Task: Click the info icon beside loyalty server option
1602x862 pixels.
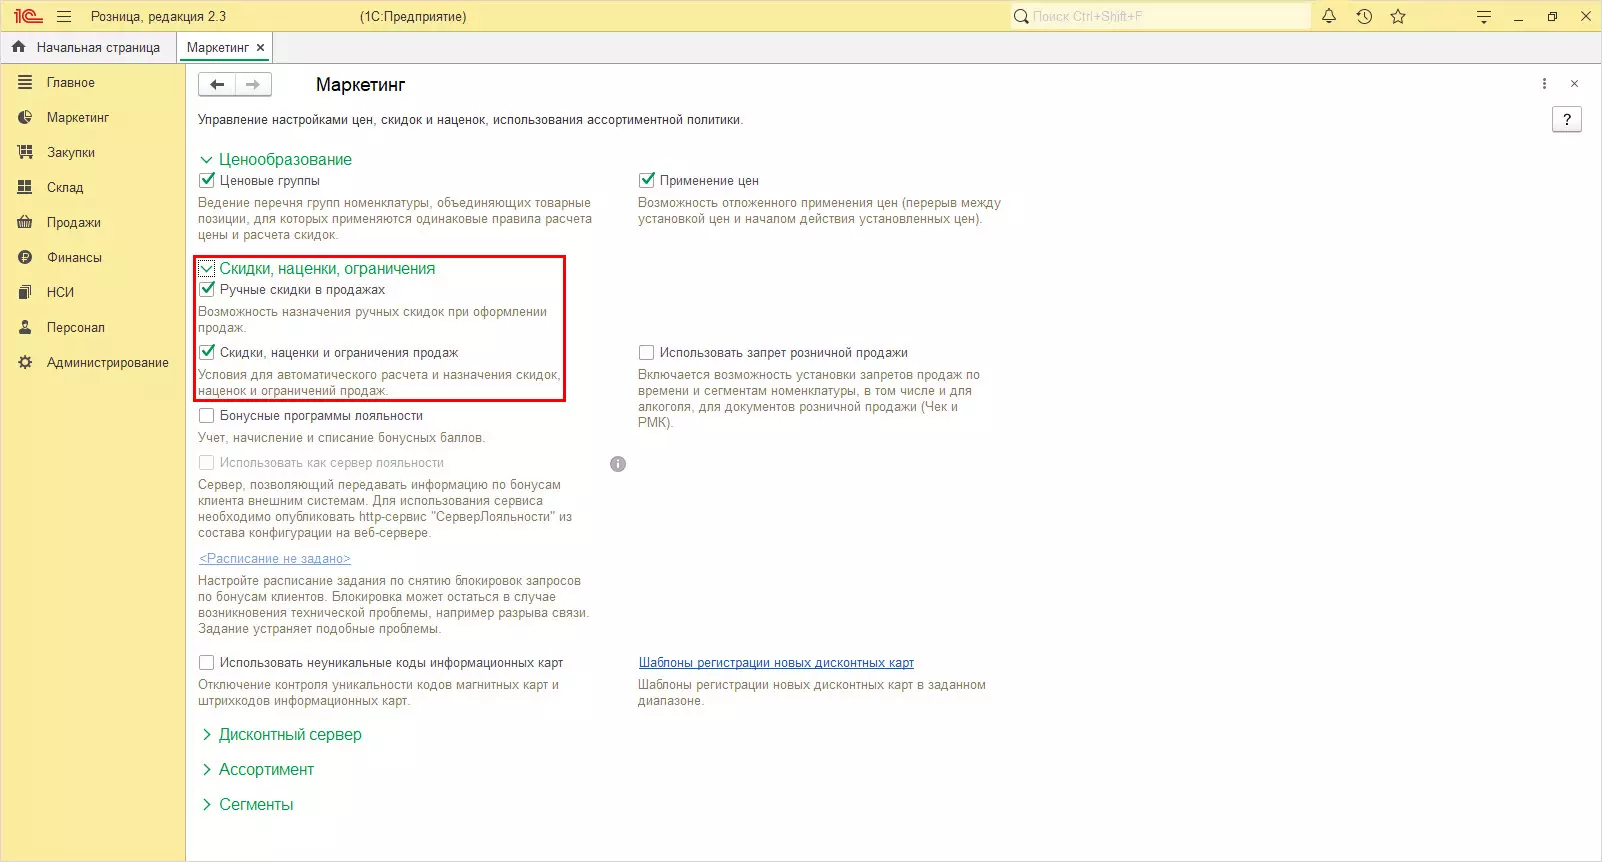Action: click(x=618, y=464)
